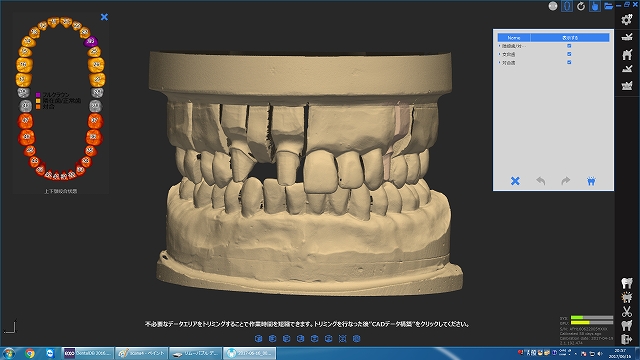Activate the hand pointer tool in top toolbar

pos(595,6)
